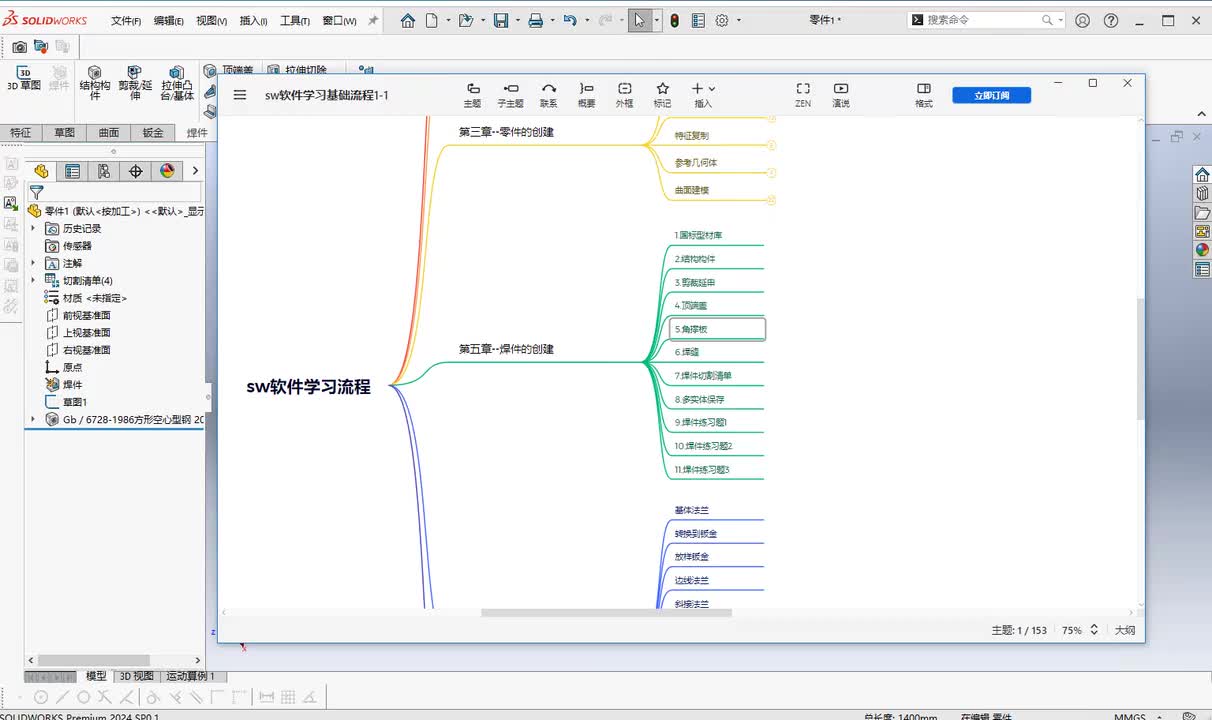Switch to the 3D视图 bottom tab
Image resolution: width=1212 pixels, height=720 pixels.
tap(137, 676)
